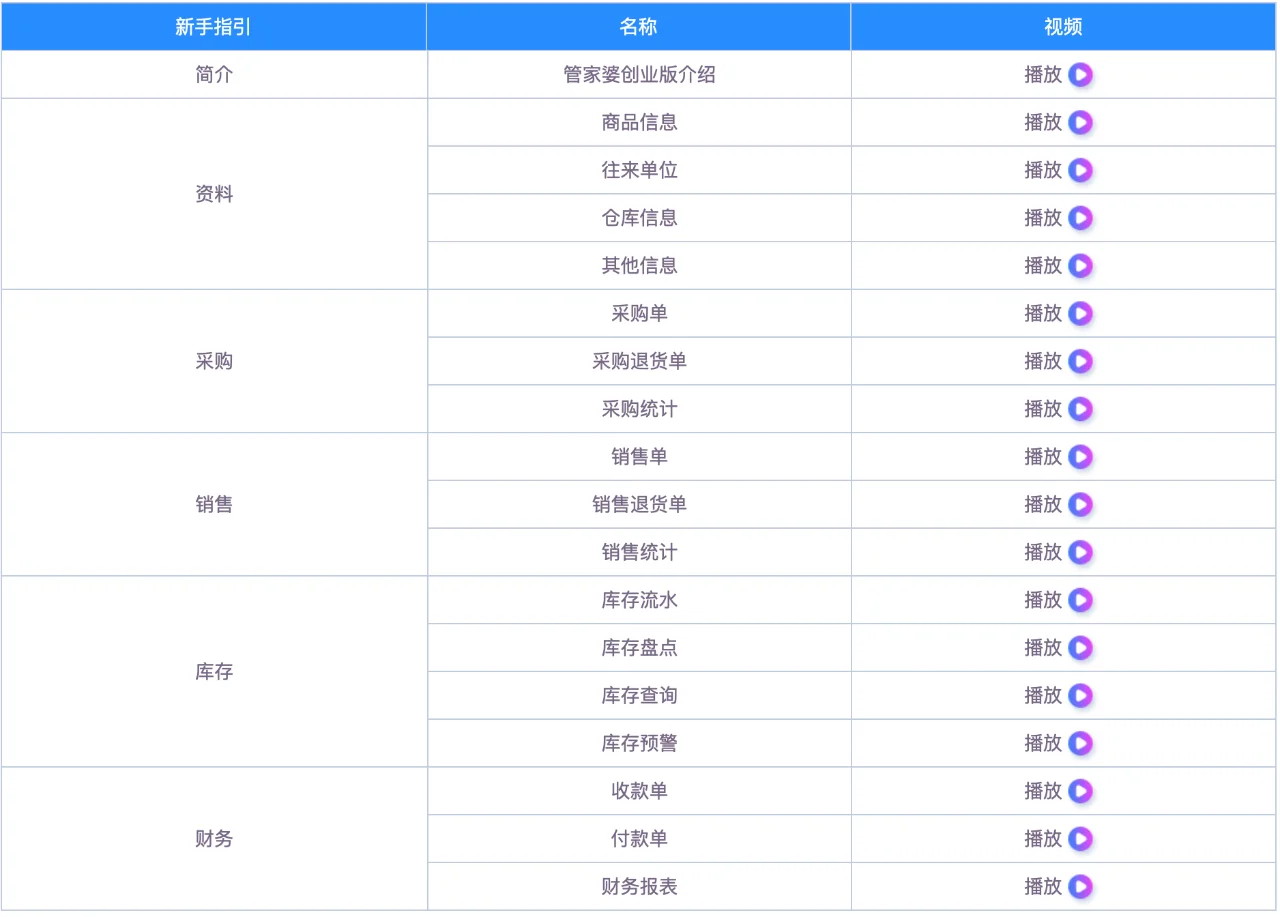Click the 收款单 name cell
The image size is (1280, 917).
point(639,791)
